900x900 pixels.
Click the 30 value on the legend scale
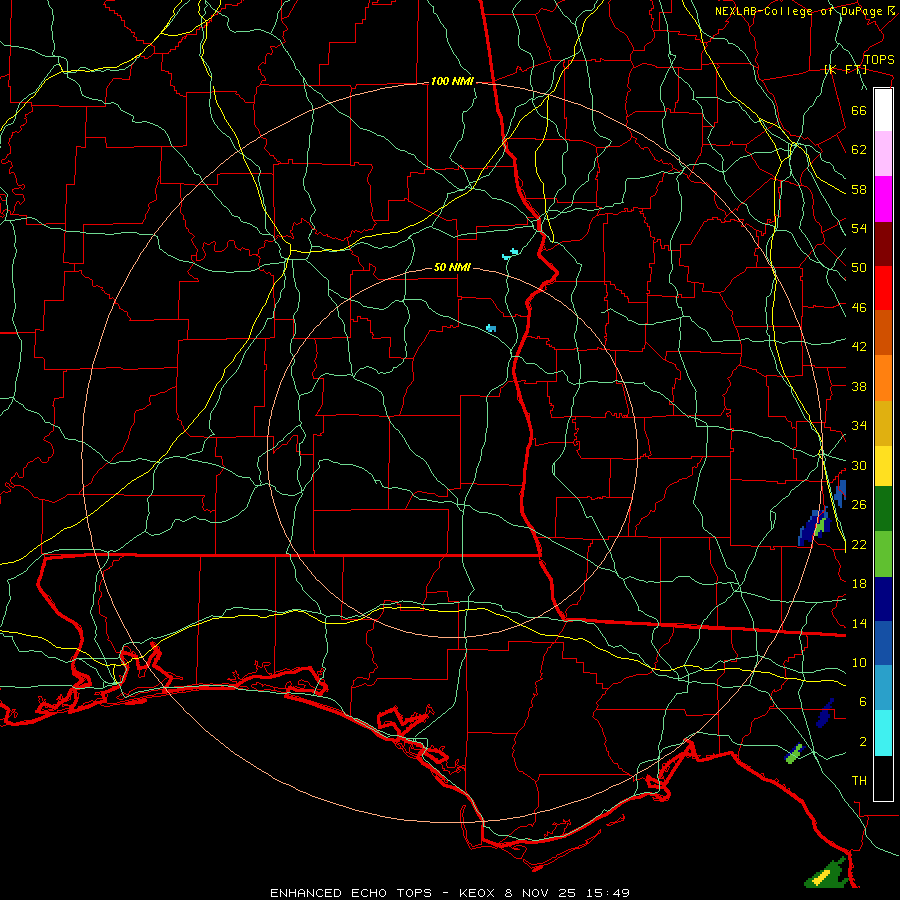(x=859, y=465)
